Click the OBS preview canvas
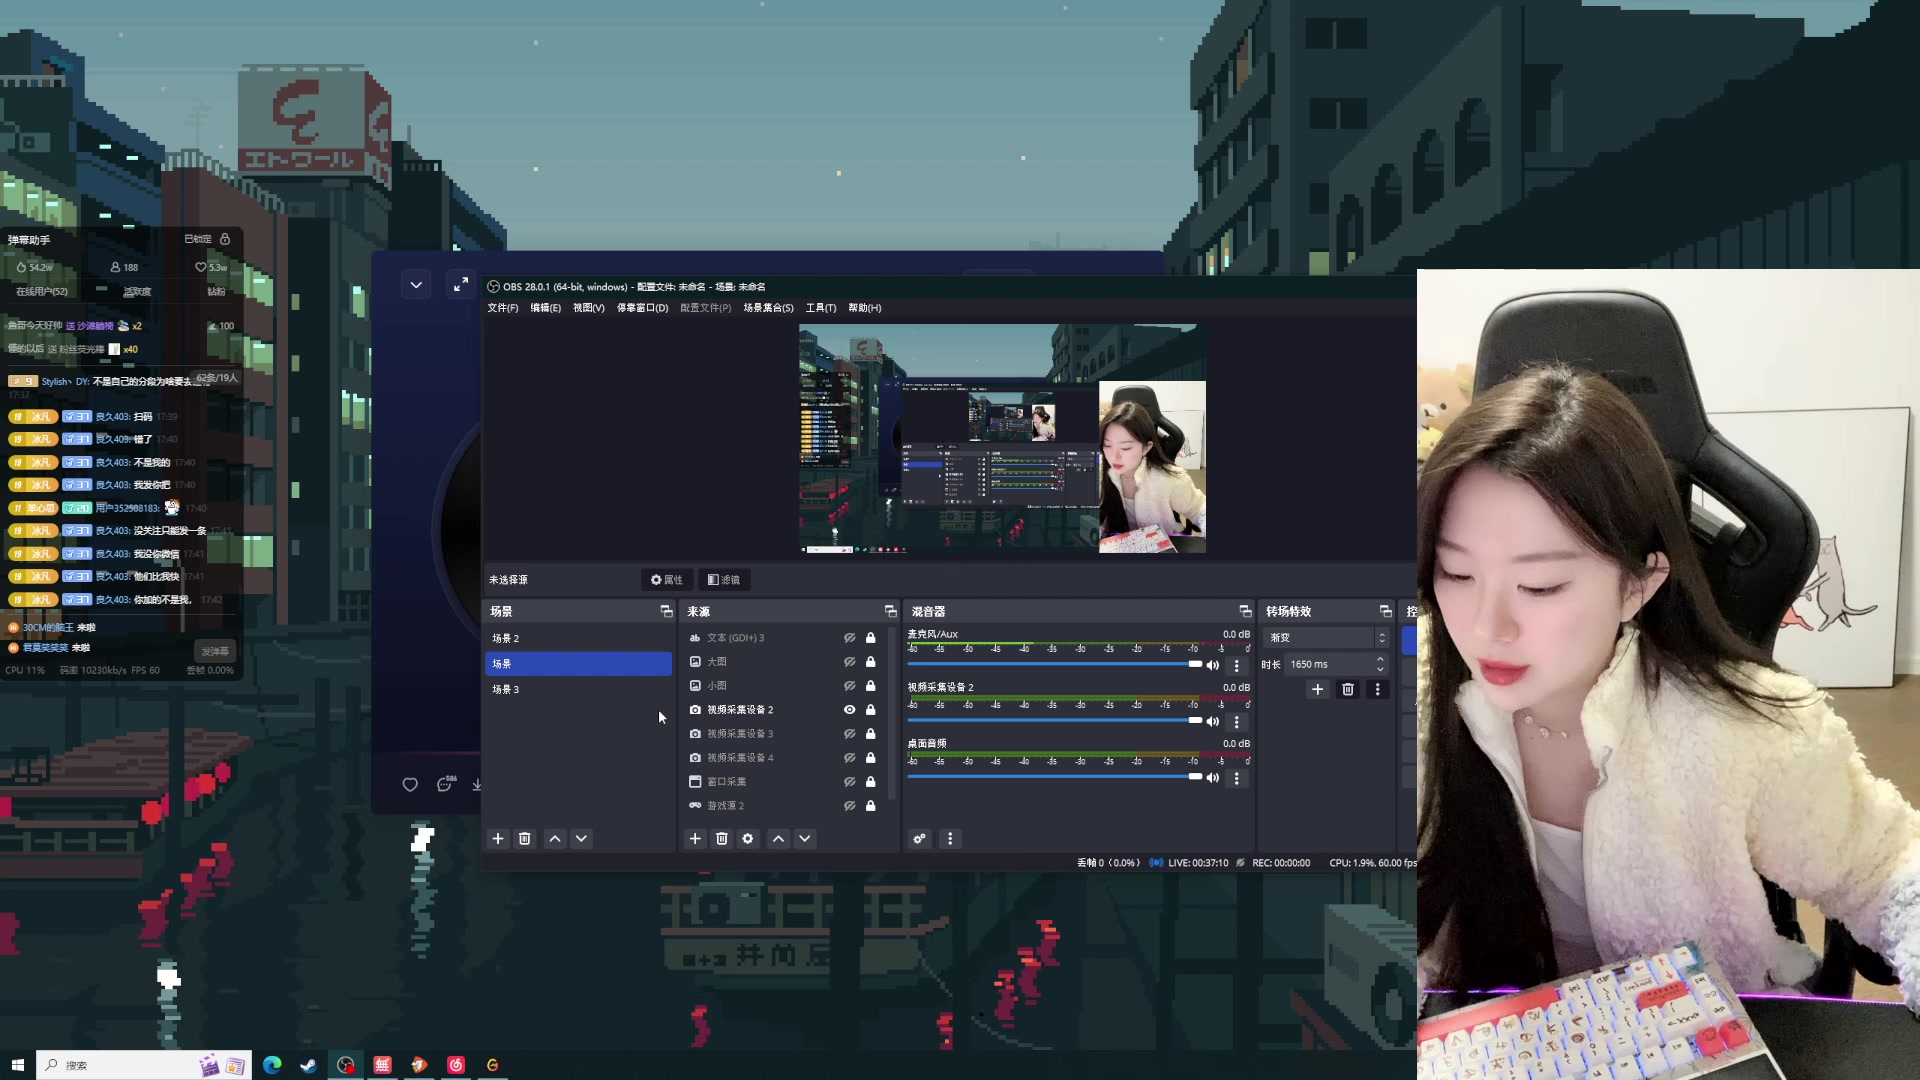 click(1002, 438)
